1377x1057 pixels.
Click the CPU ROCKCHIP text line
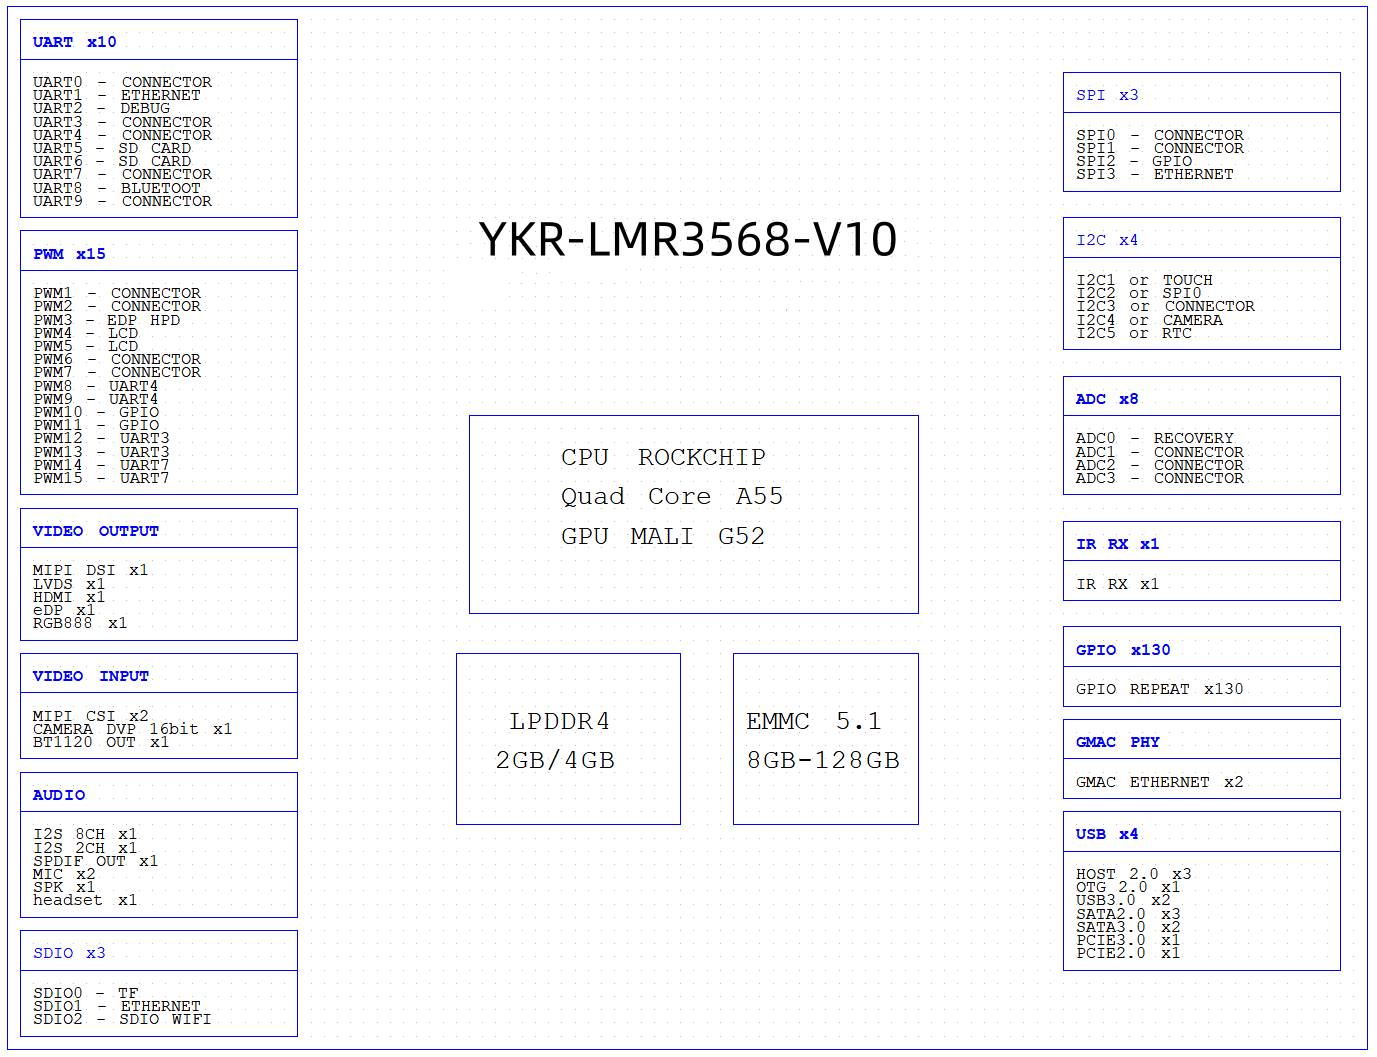[663, 457]
